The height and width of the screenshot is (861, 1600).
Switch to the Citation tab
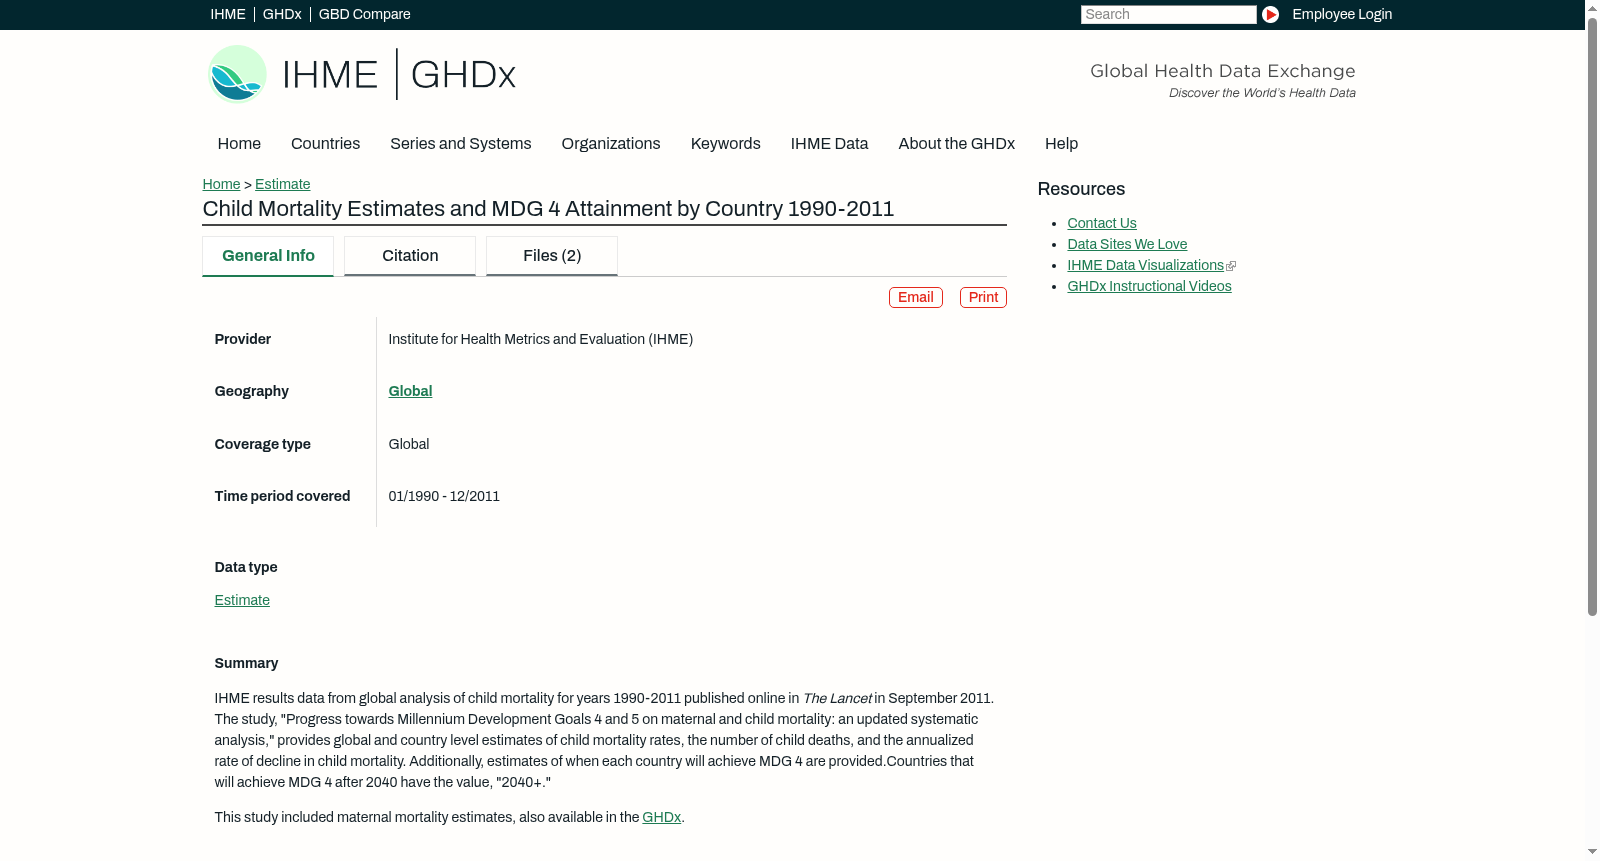coord(410,256)
